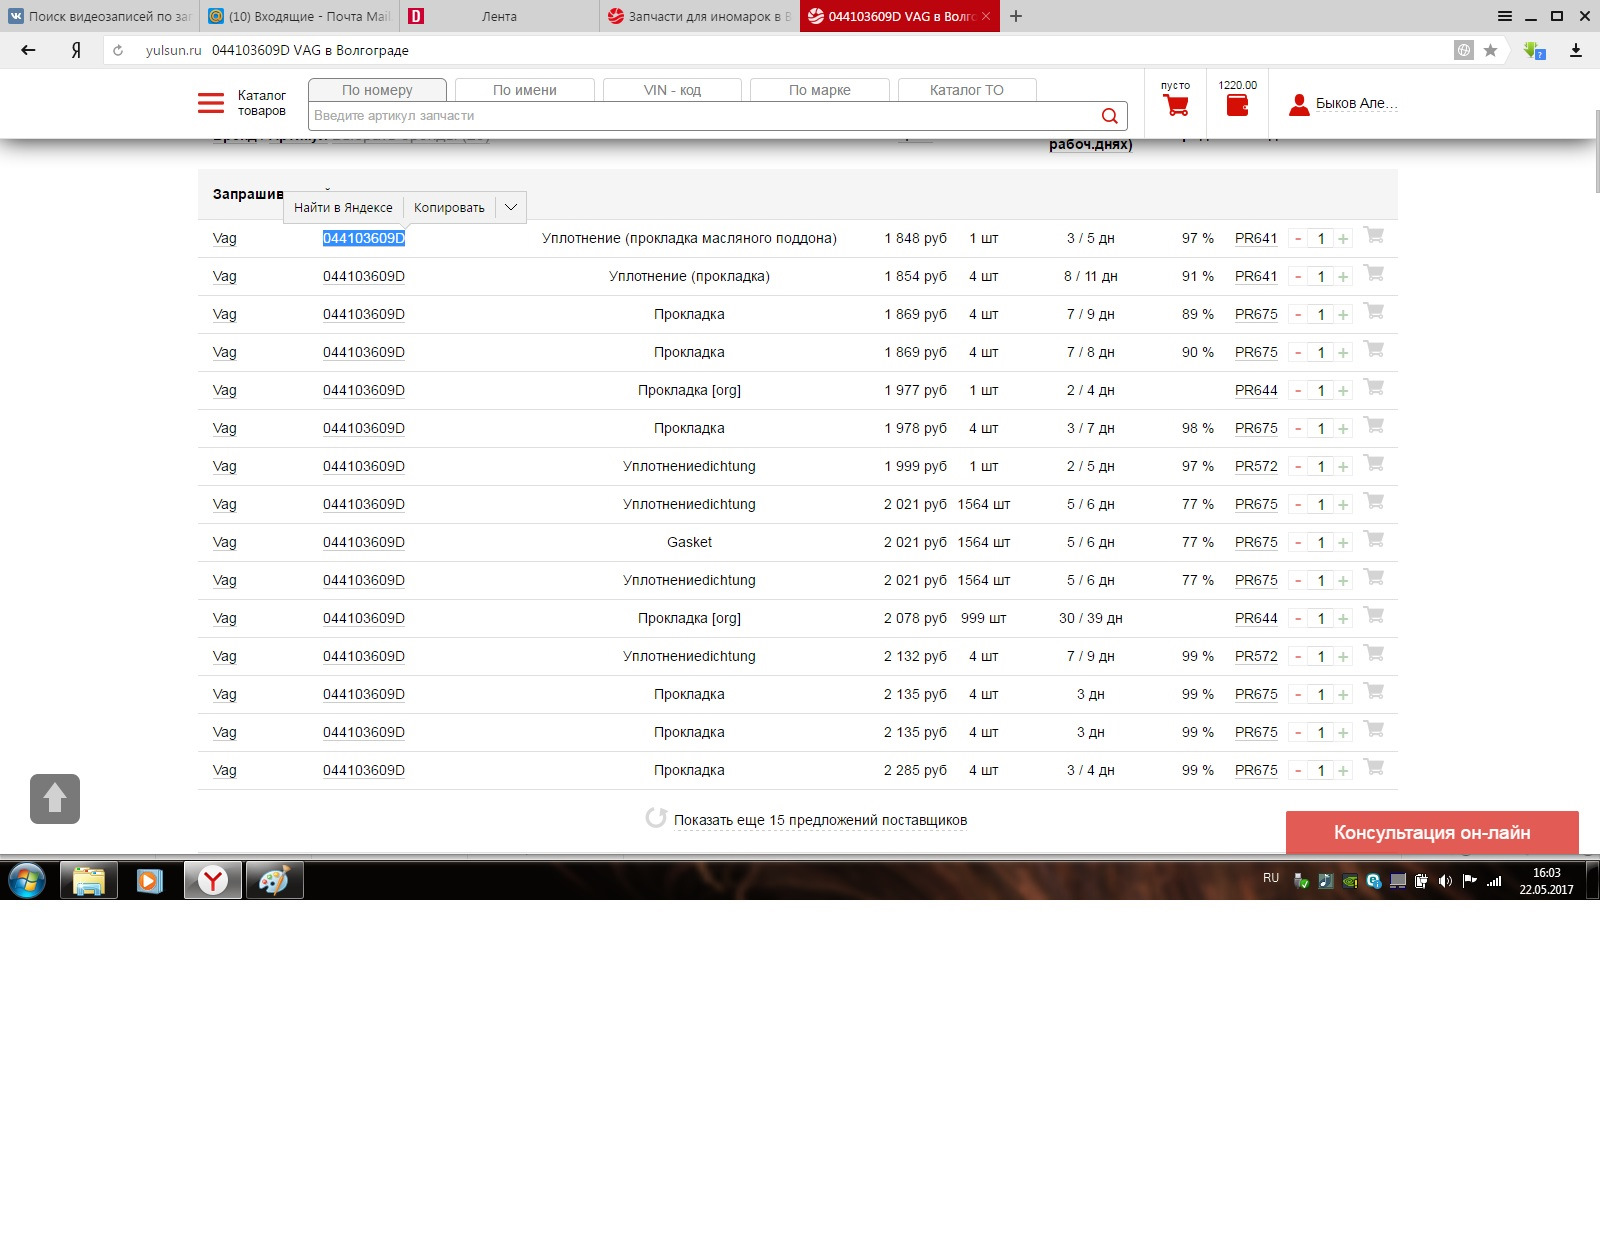Open the wallet balance 1220.00 icon
The image size is (1600, 1248).
[x=1237, y=105]
